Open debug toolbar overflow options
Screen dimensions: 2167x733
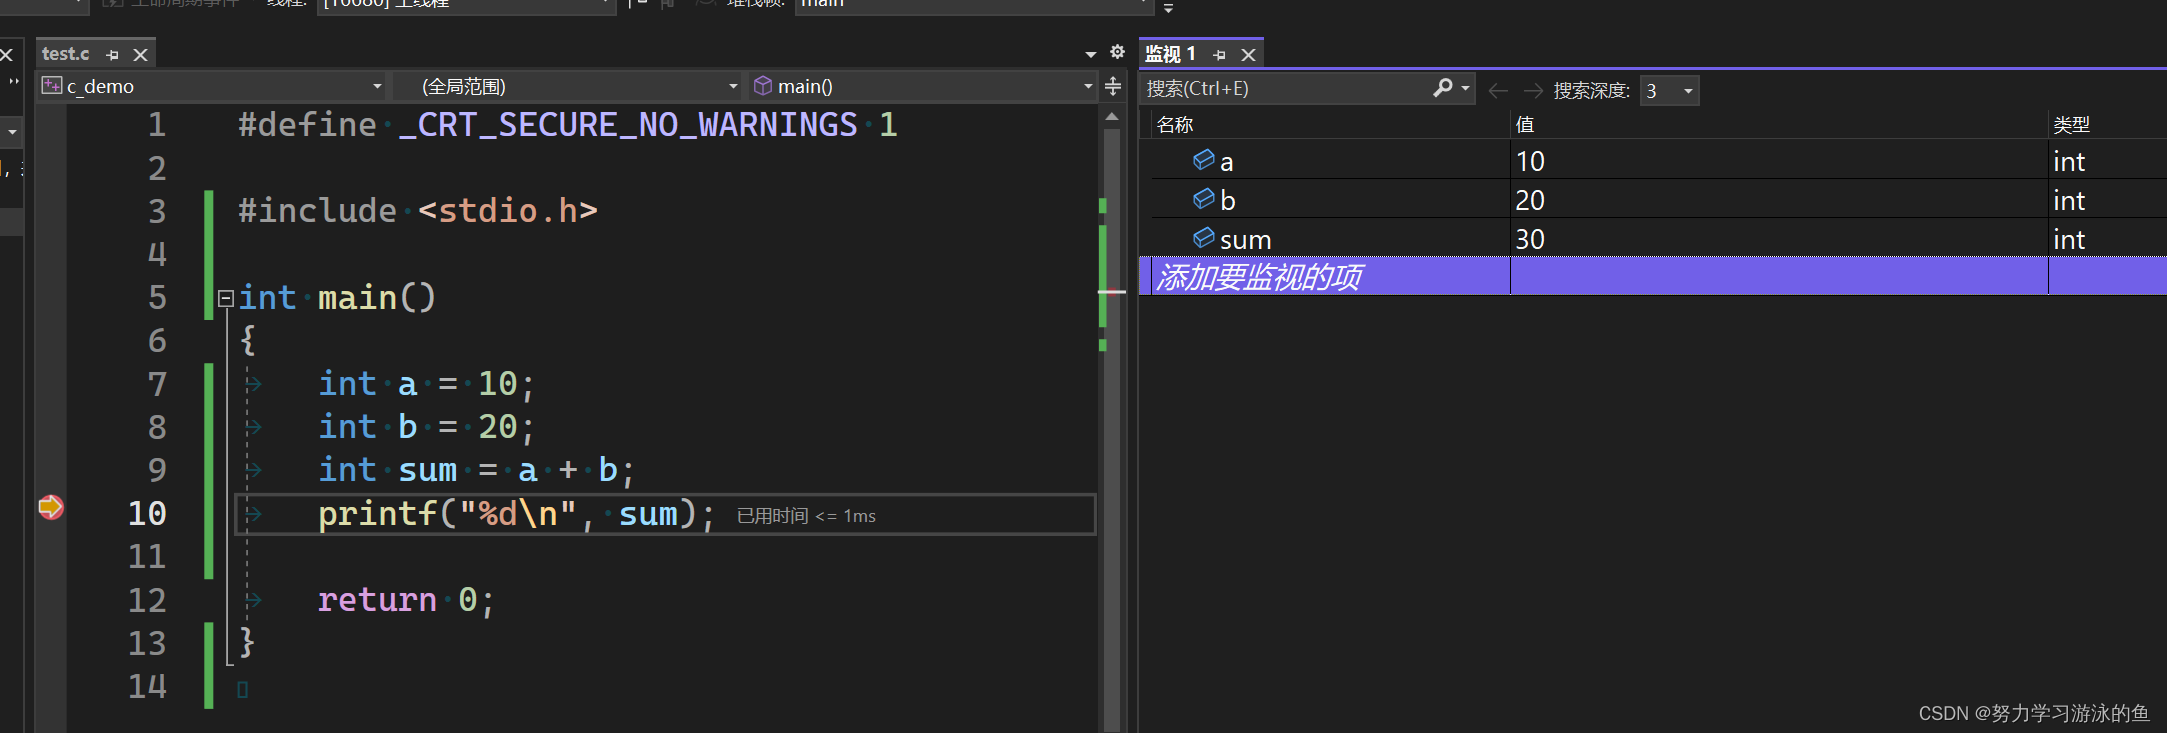click(x=1168, y=7)
